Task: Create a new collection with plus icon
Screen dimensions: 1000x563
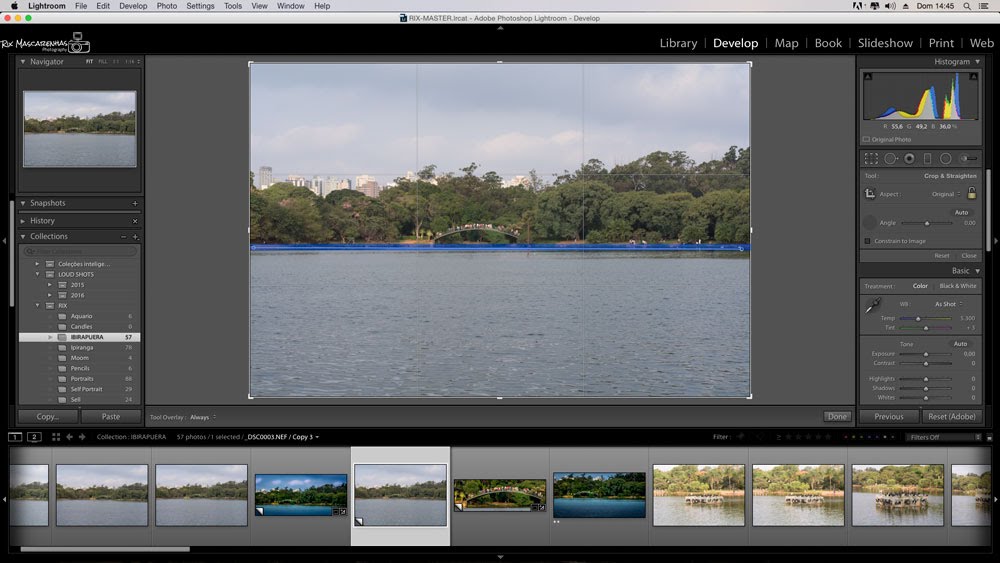Action: (135, 237)
